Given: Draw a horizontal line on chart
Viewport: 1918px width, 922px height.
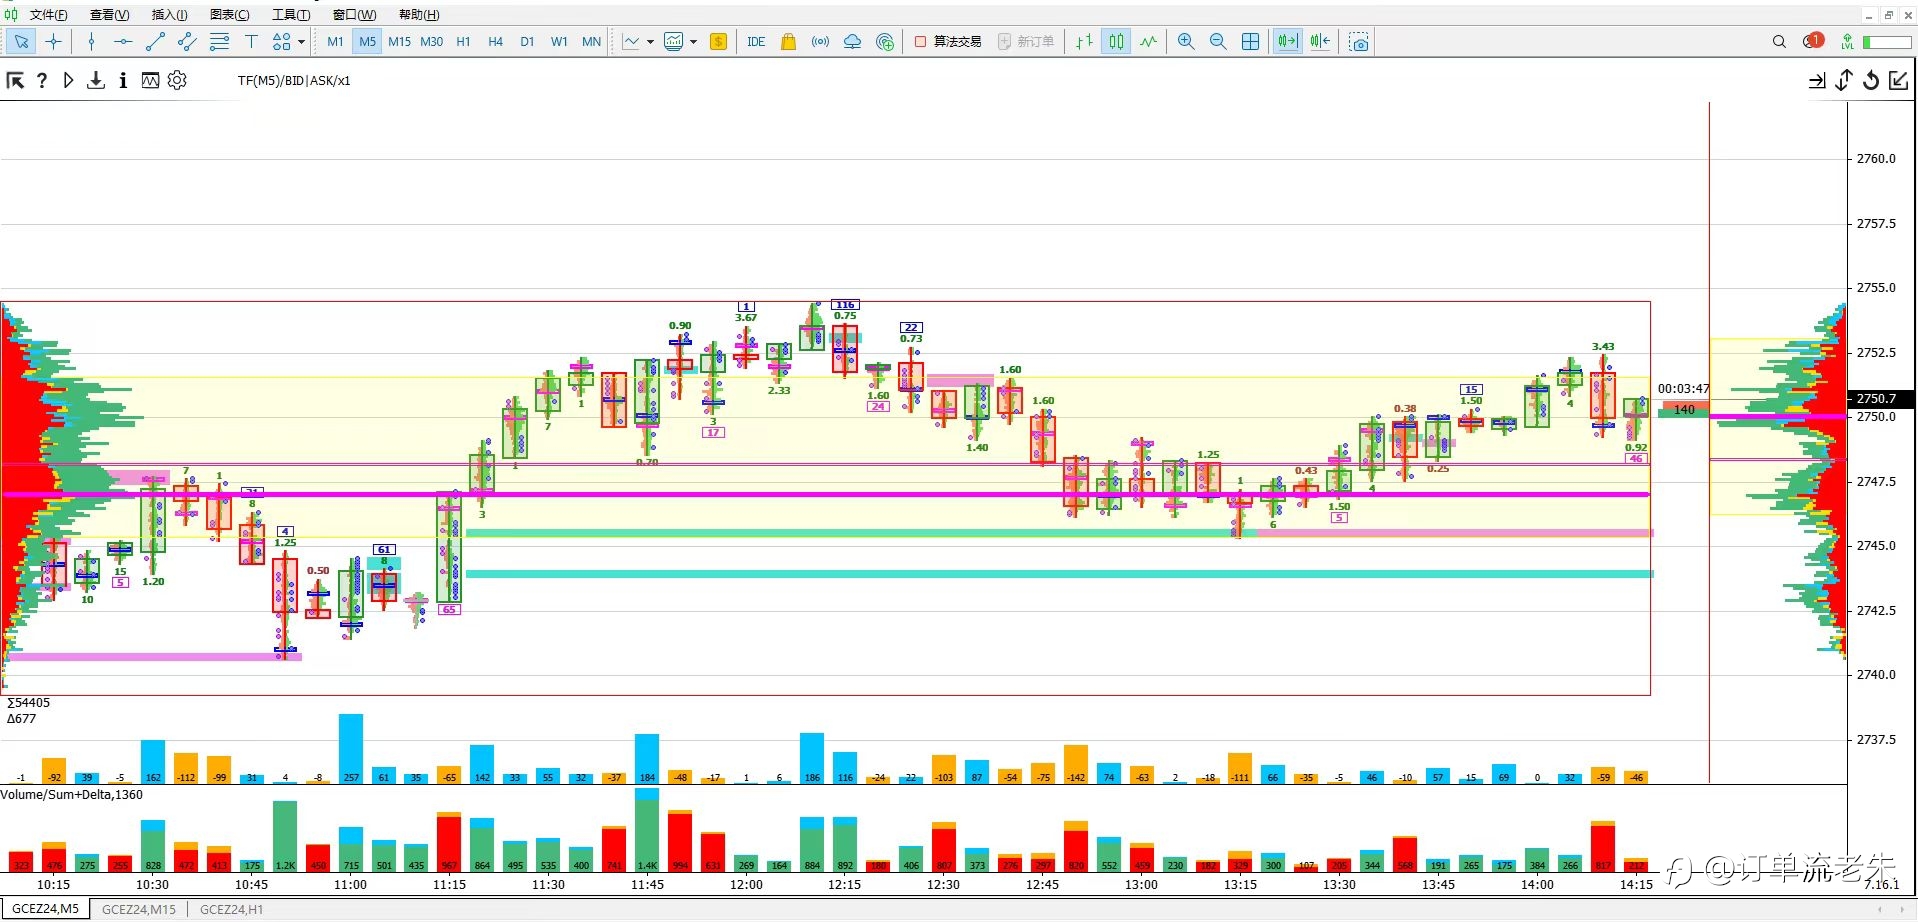Looking at the screenshot, I should [x=123, y=41].
